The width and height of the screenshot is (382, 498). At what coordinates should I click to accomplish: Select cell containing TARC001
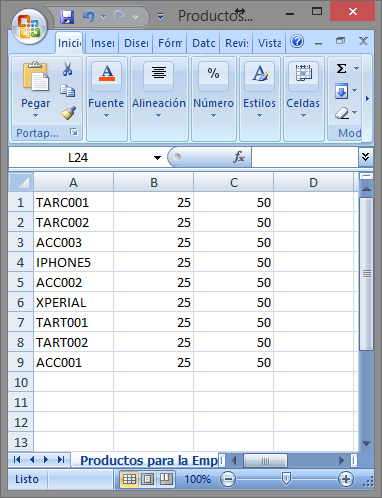(x=73, y=202)
